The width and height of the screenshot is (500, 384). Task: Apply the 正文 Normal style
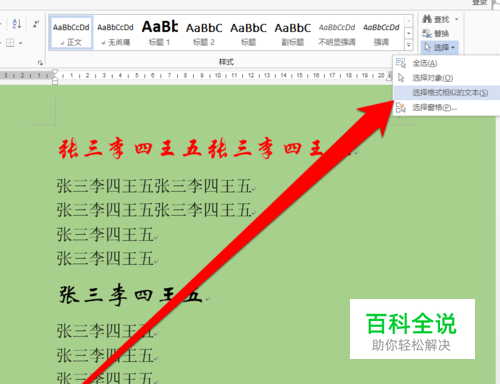pyautogui.click(x=71, y=34)
